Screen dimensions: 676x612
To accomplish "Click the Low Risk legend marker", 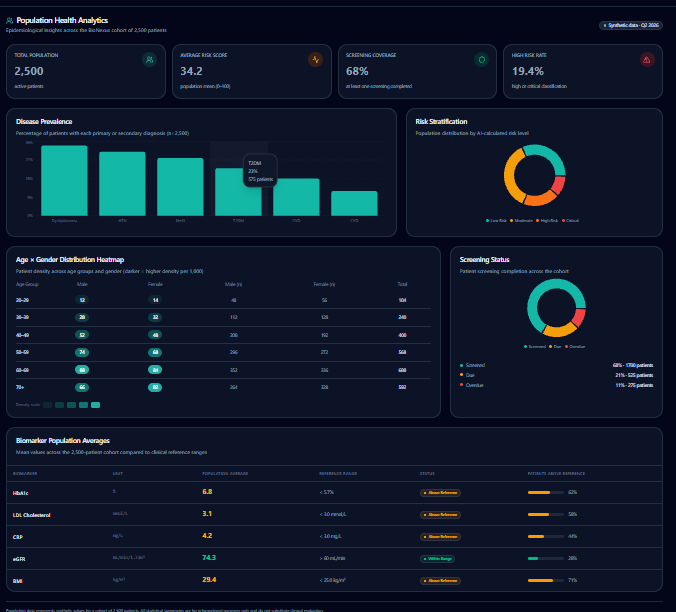I will [x=488, y=221].
